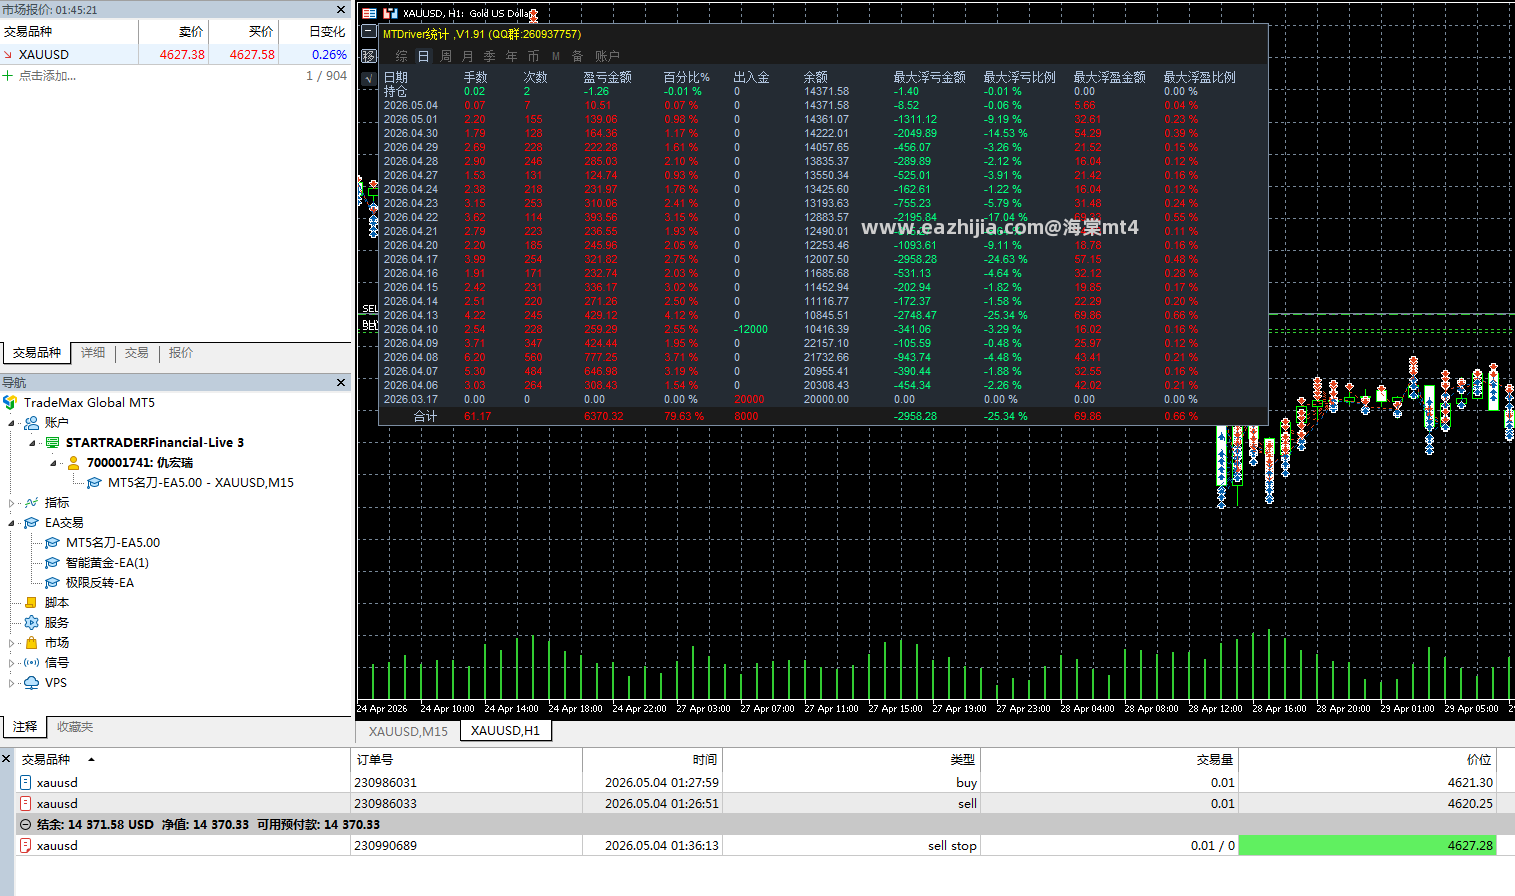Click the 指标 indicators wave icon
Viewport: 1515px width, 896px height.
pyautogui.click(x=32, y=502)
